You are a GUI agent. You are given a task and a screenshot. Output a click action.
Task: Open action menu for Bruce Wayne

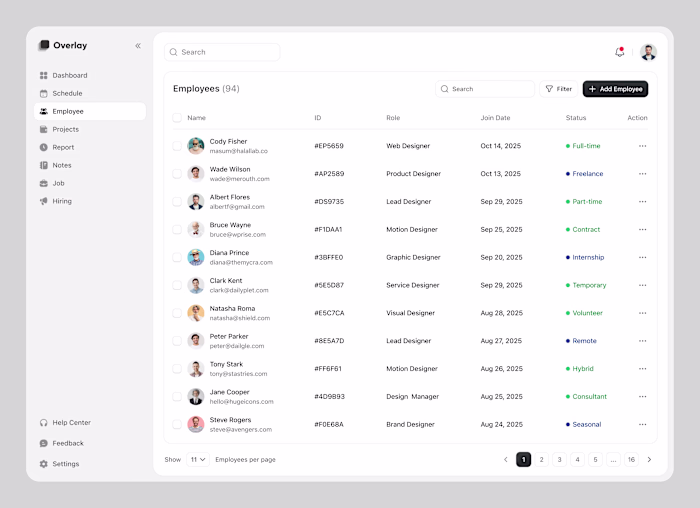tap(642, 229)
